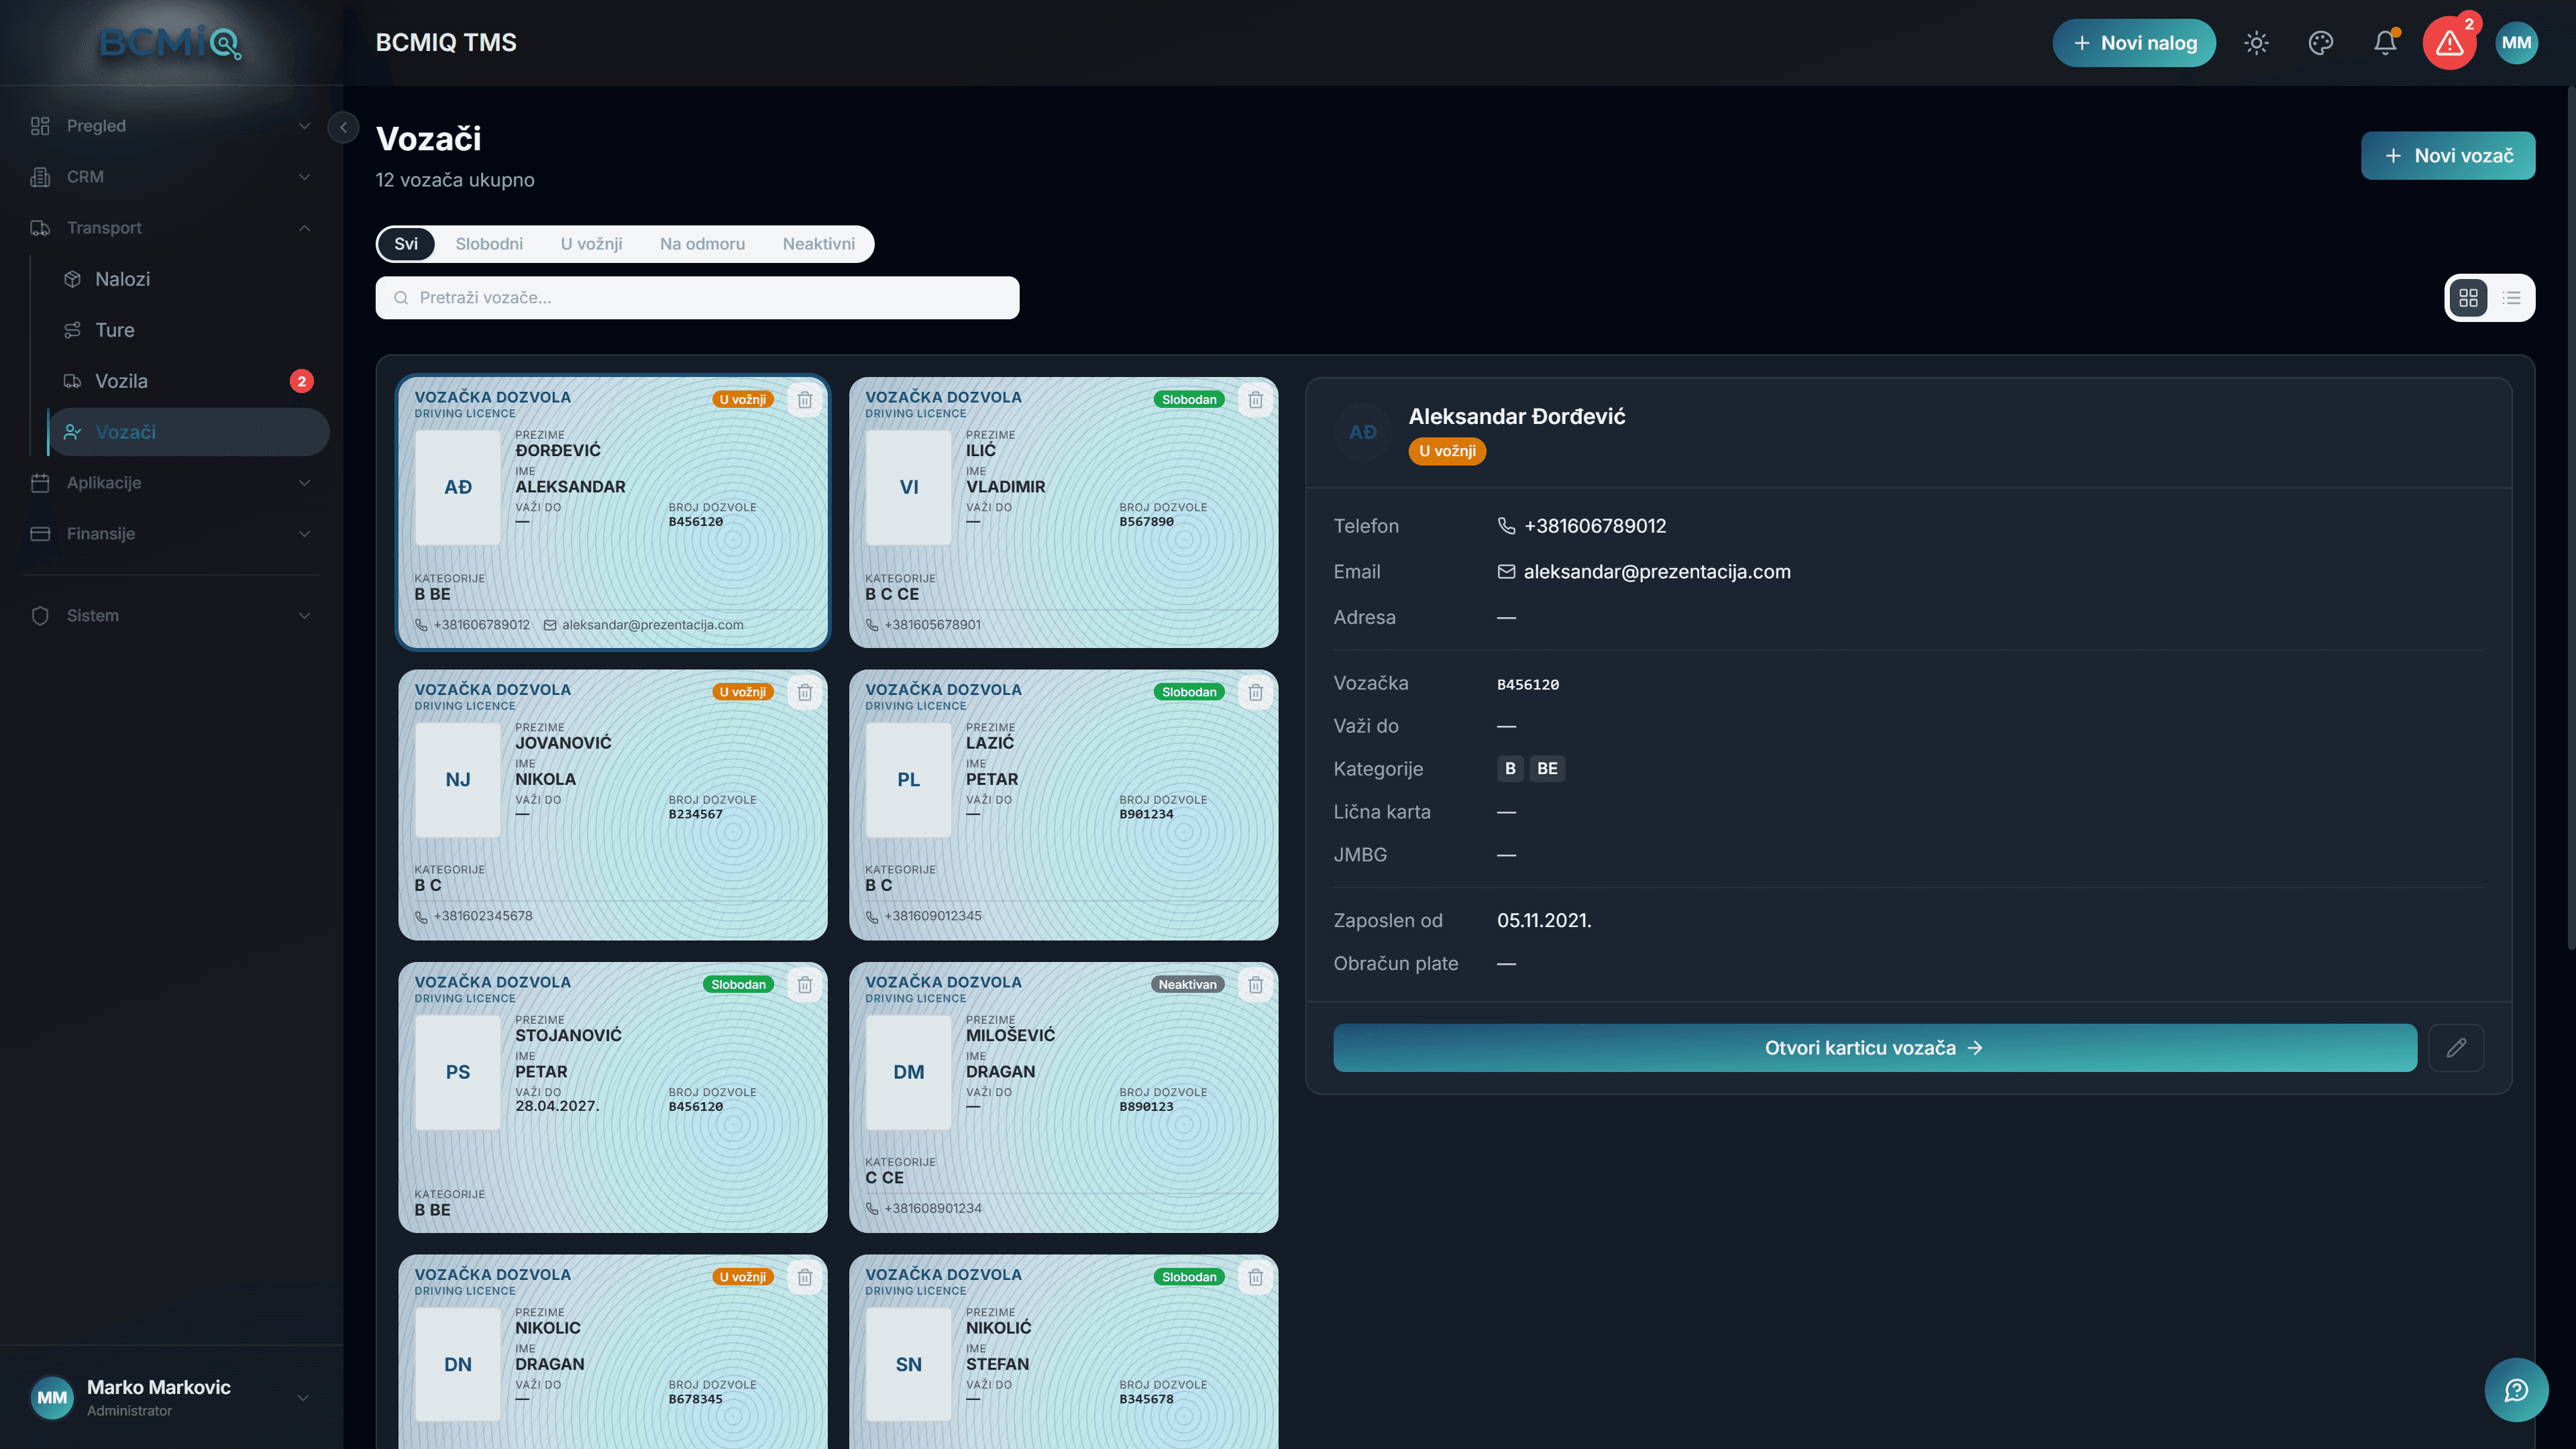Click Otvori karticu vozača button
The width and height of the screenshot is (2576, 1449).
coord(1875,1048)
